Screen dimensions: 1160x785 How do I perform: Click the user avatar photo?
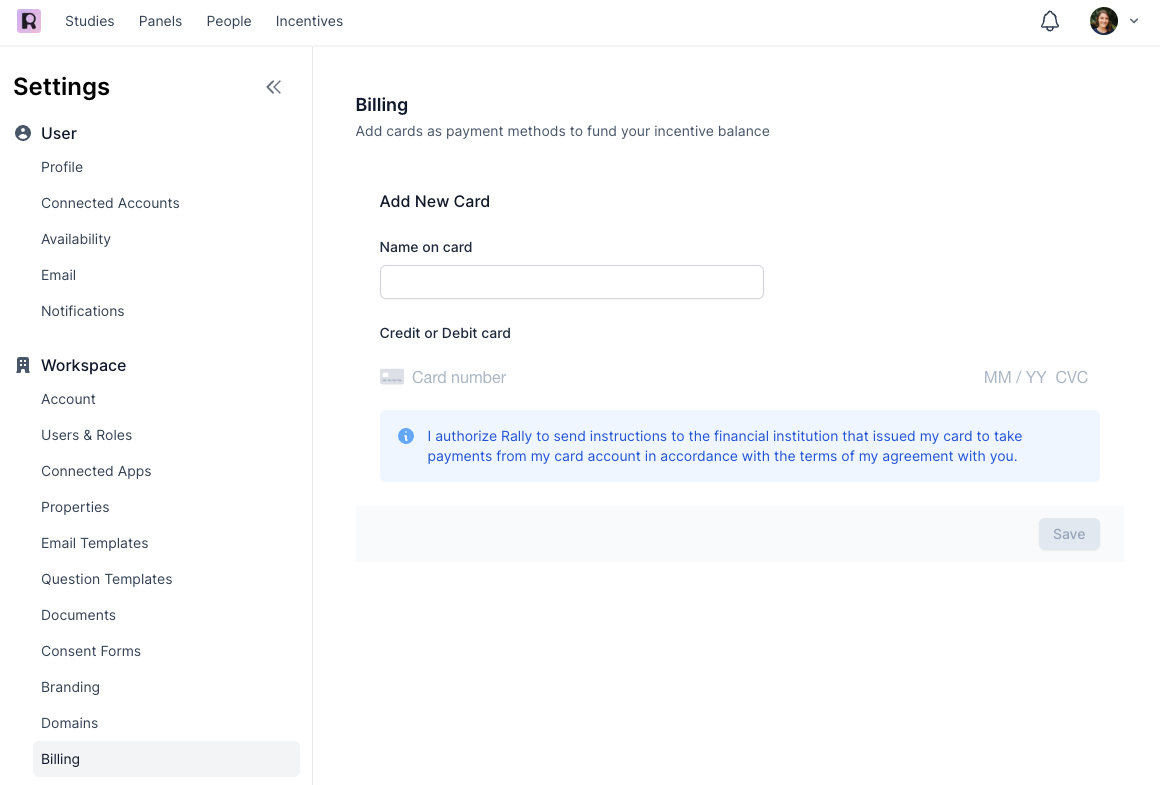pos(1103,21)
